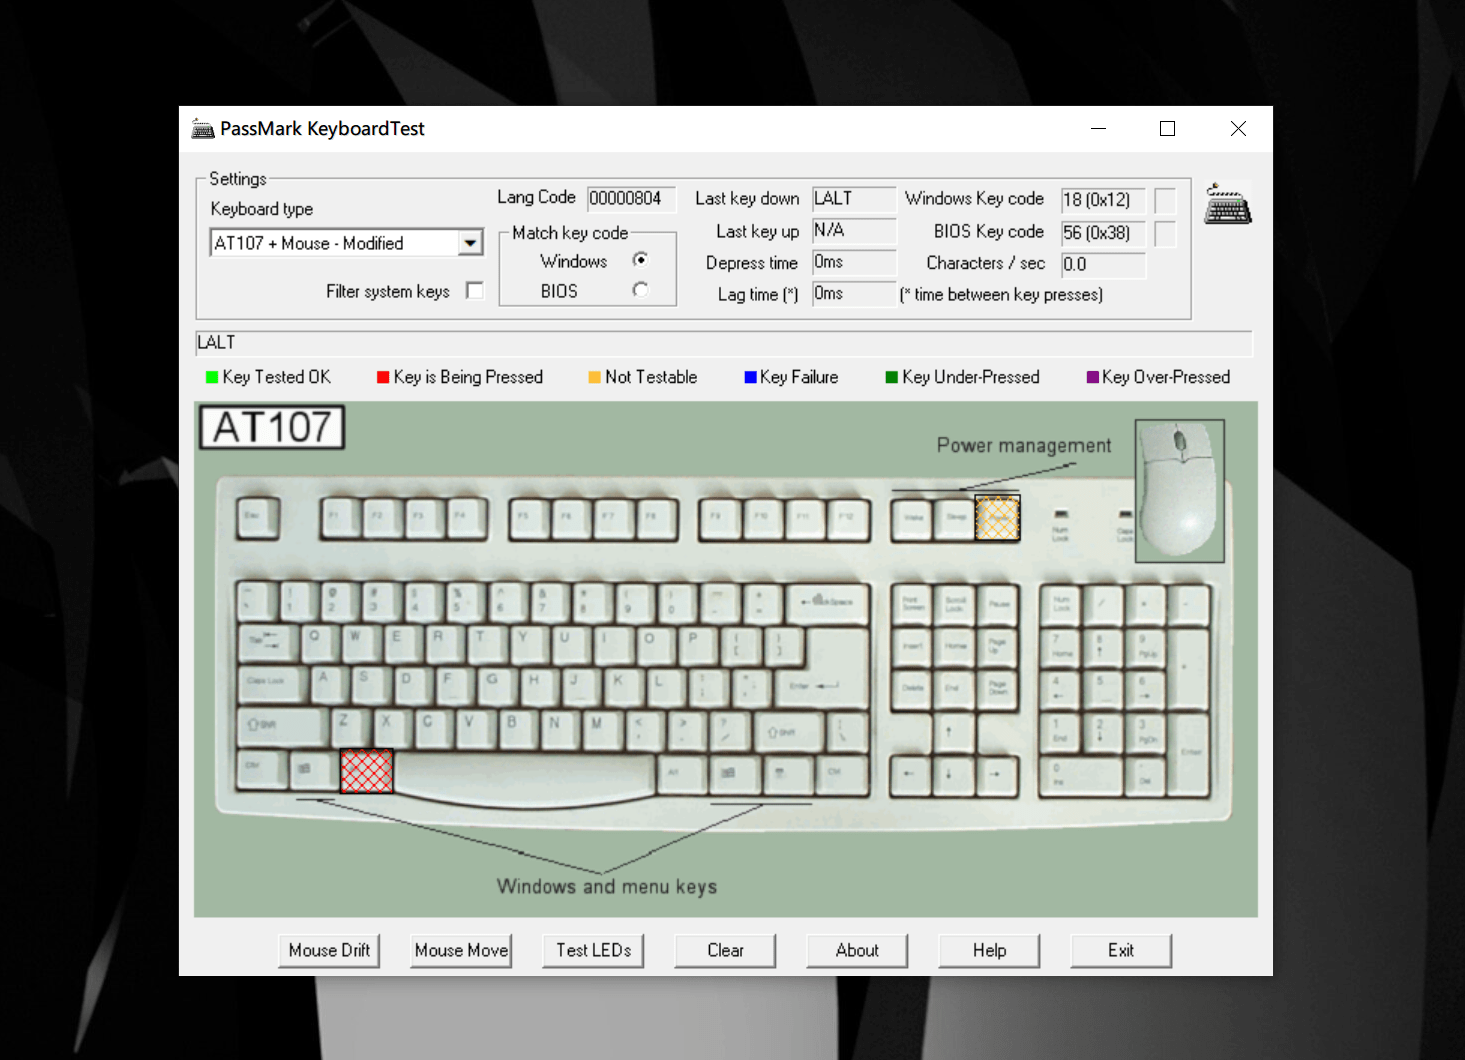Open the Keyboard type dropdown arrow

pyautogui.click(x=470, y=243)
